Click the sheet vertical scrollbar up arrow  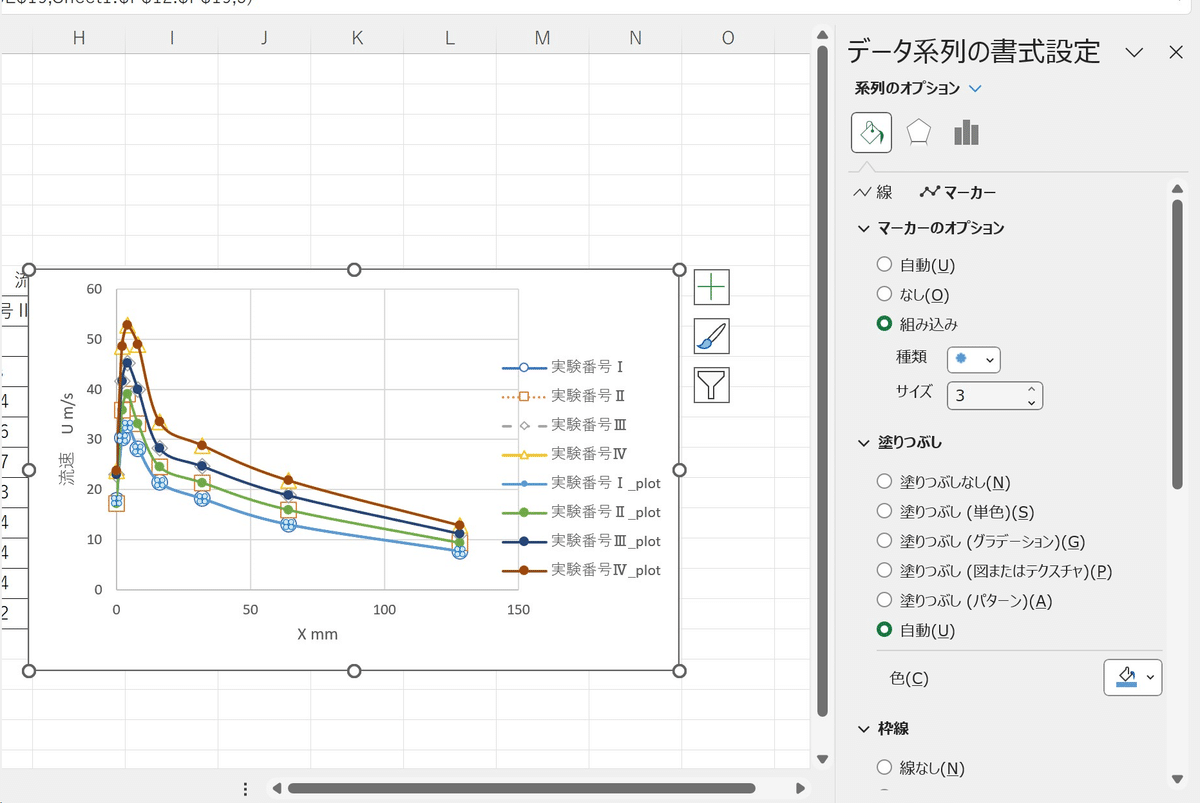coord(822,33)
